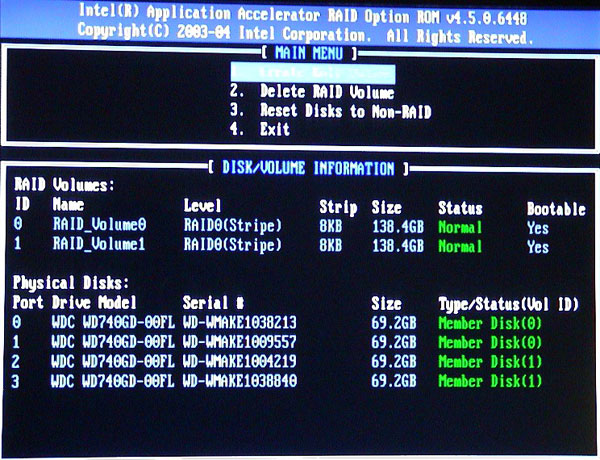Image resolution: width=600 pixels, height=460 pixels.
Task: Select serial number WD-WMAKE1004219
Action: pos(240,361)
